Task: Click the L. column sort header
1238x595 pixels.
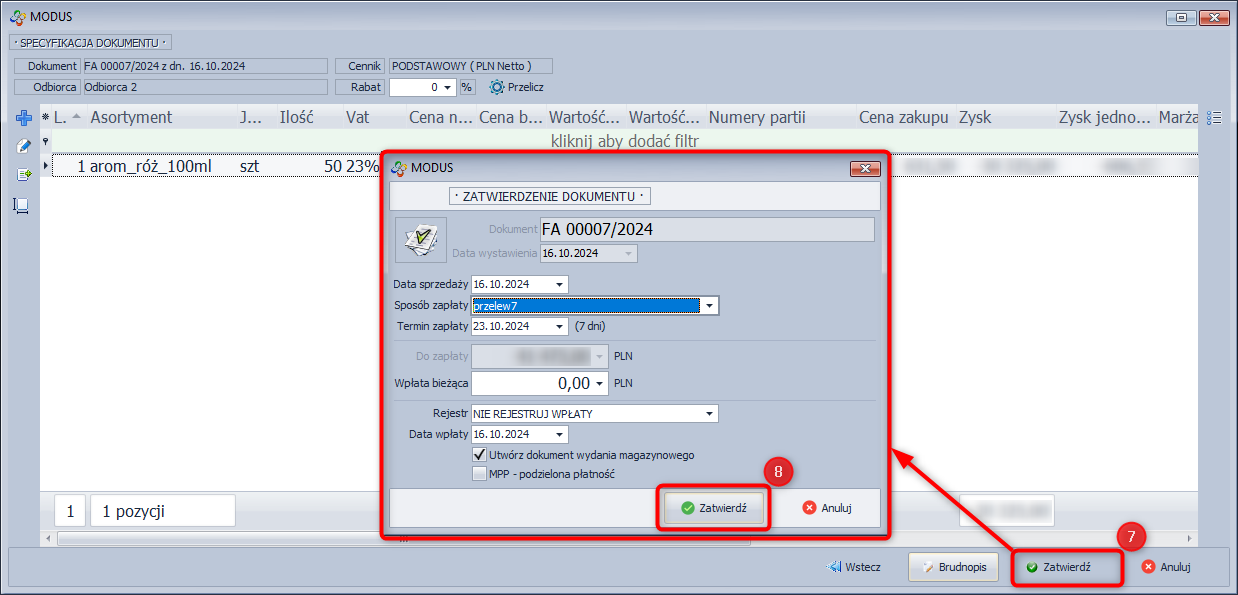Action: click(x=68, y=118)
